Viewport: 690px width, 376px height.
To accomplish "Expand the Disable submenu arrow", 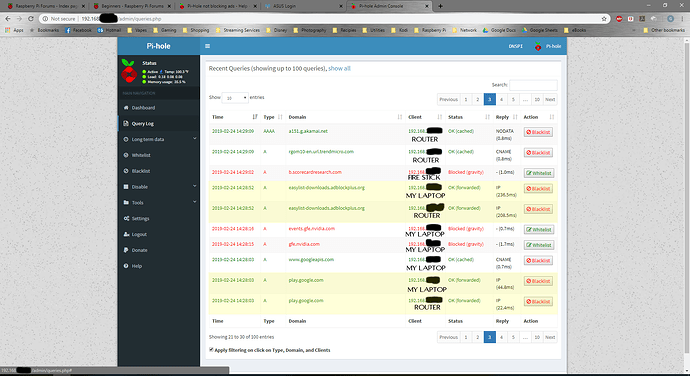I will pyautogui.click(x=195, y=186).
